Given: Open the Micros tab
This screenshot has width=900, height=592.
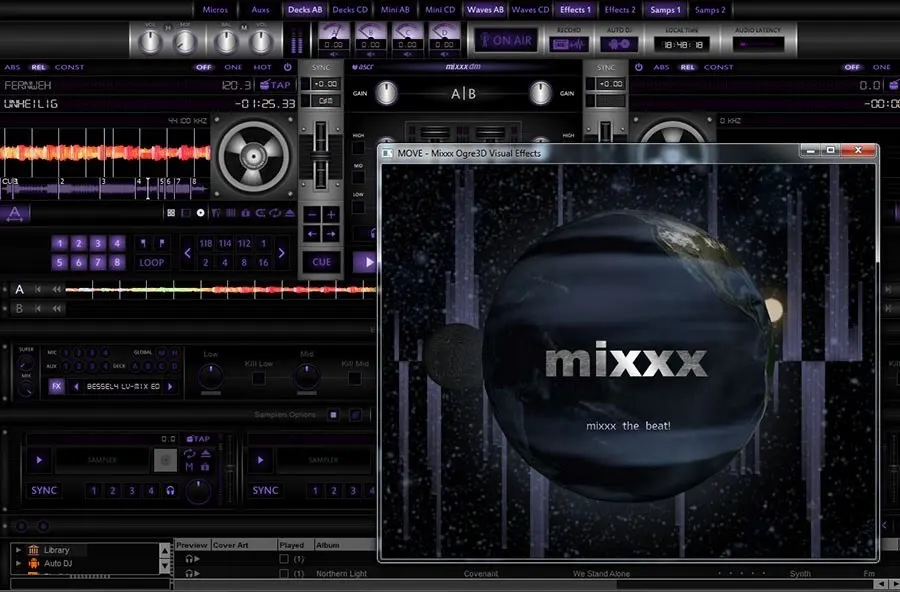Looking at the screenshot, I should point(215,10).
